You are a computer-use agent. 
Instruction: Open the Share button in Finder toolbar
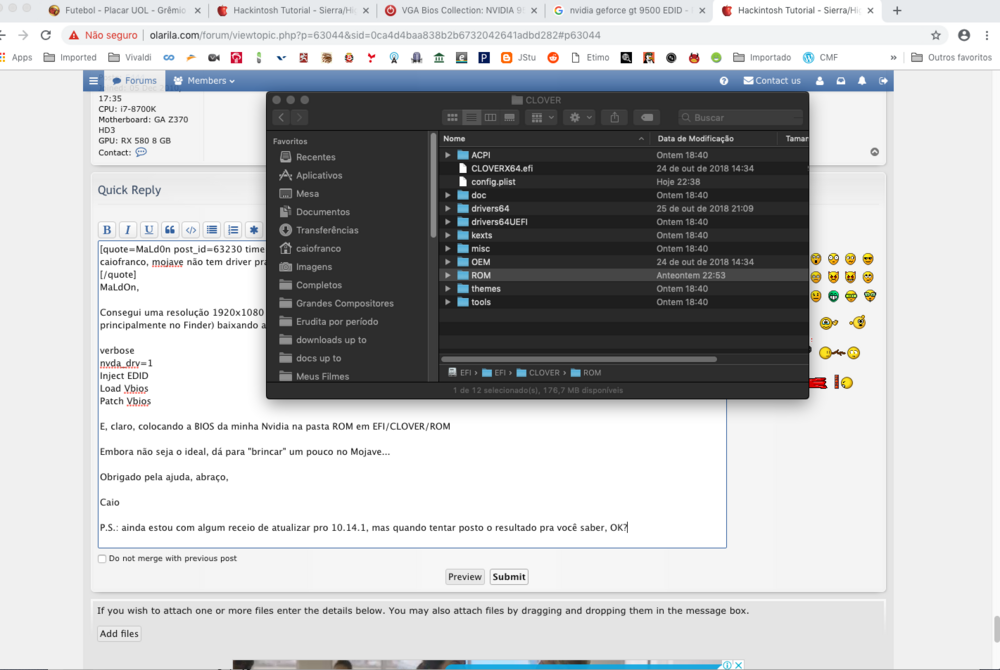tap(614, 117)
